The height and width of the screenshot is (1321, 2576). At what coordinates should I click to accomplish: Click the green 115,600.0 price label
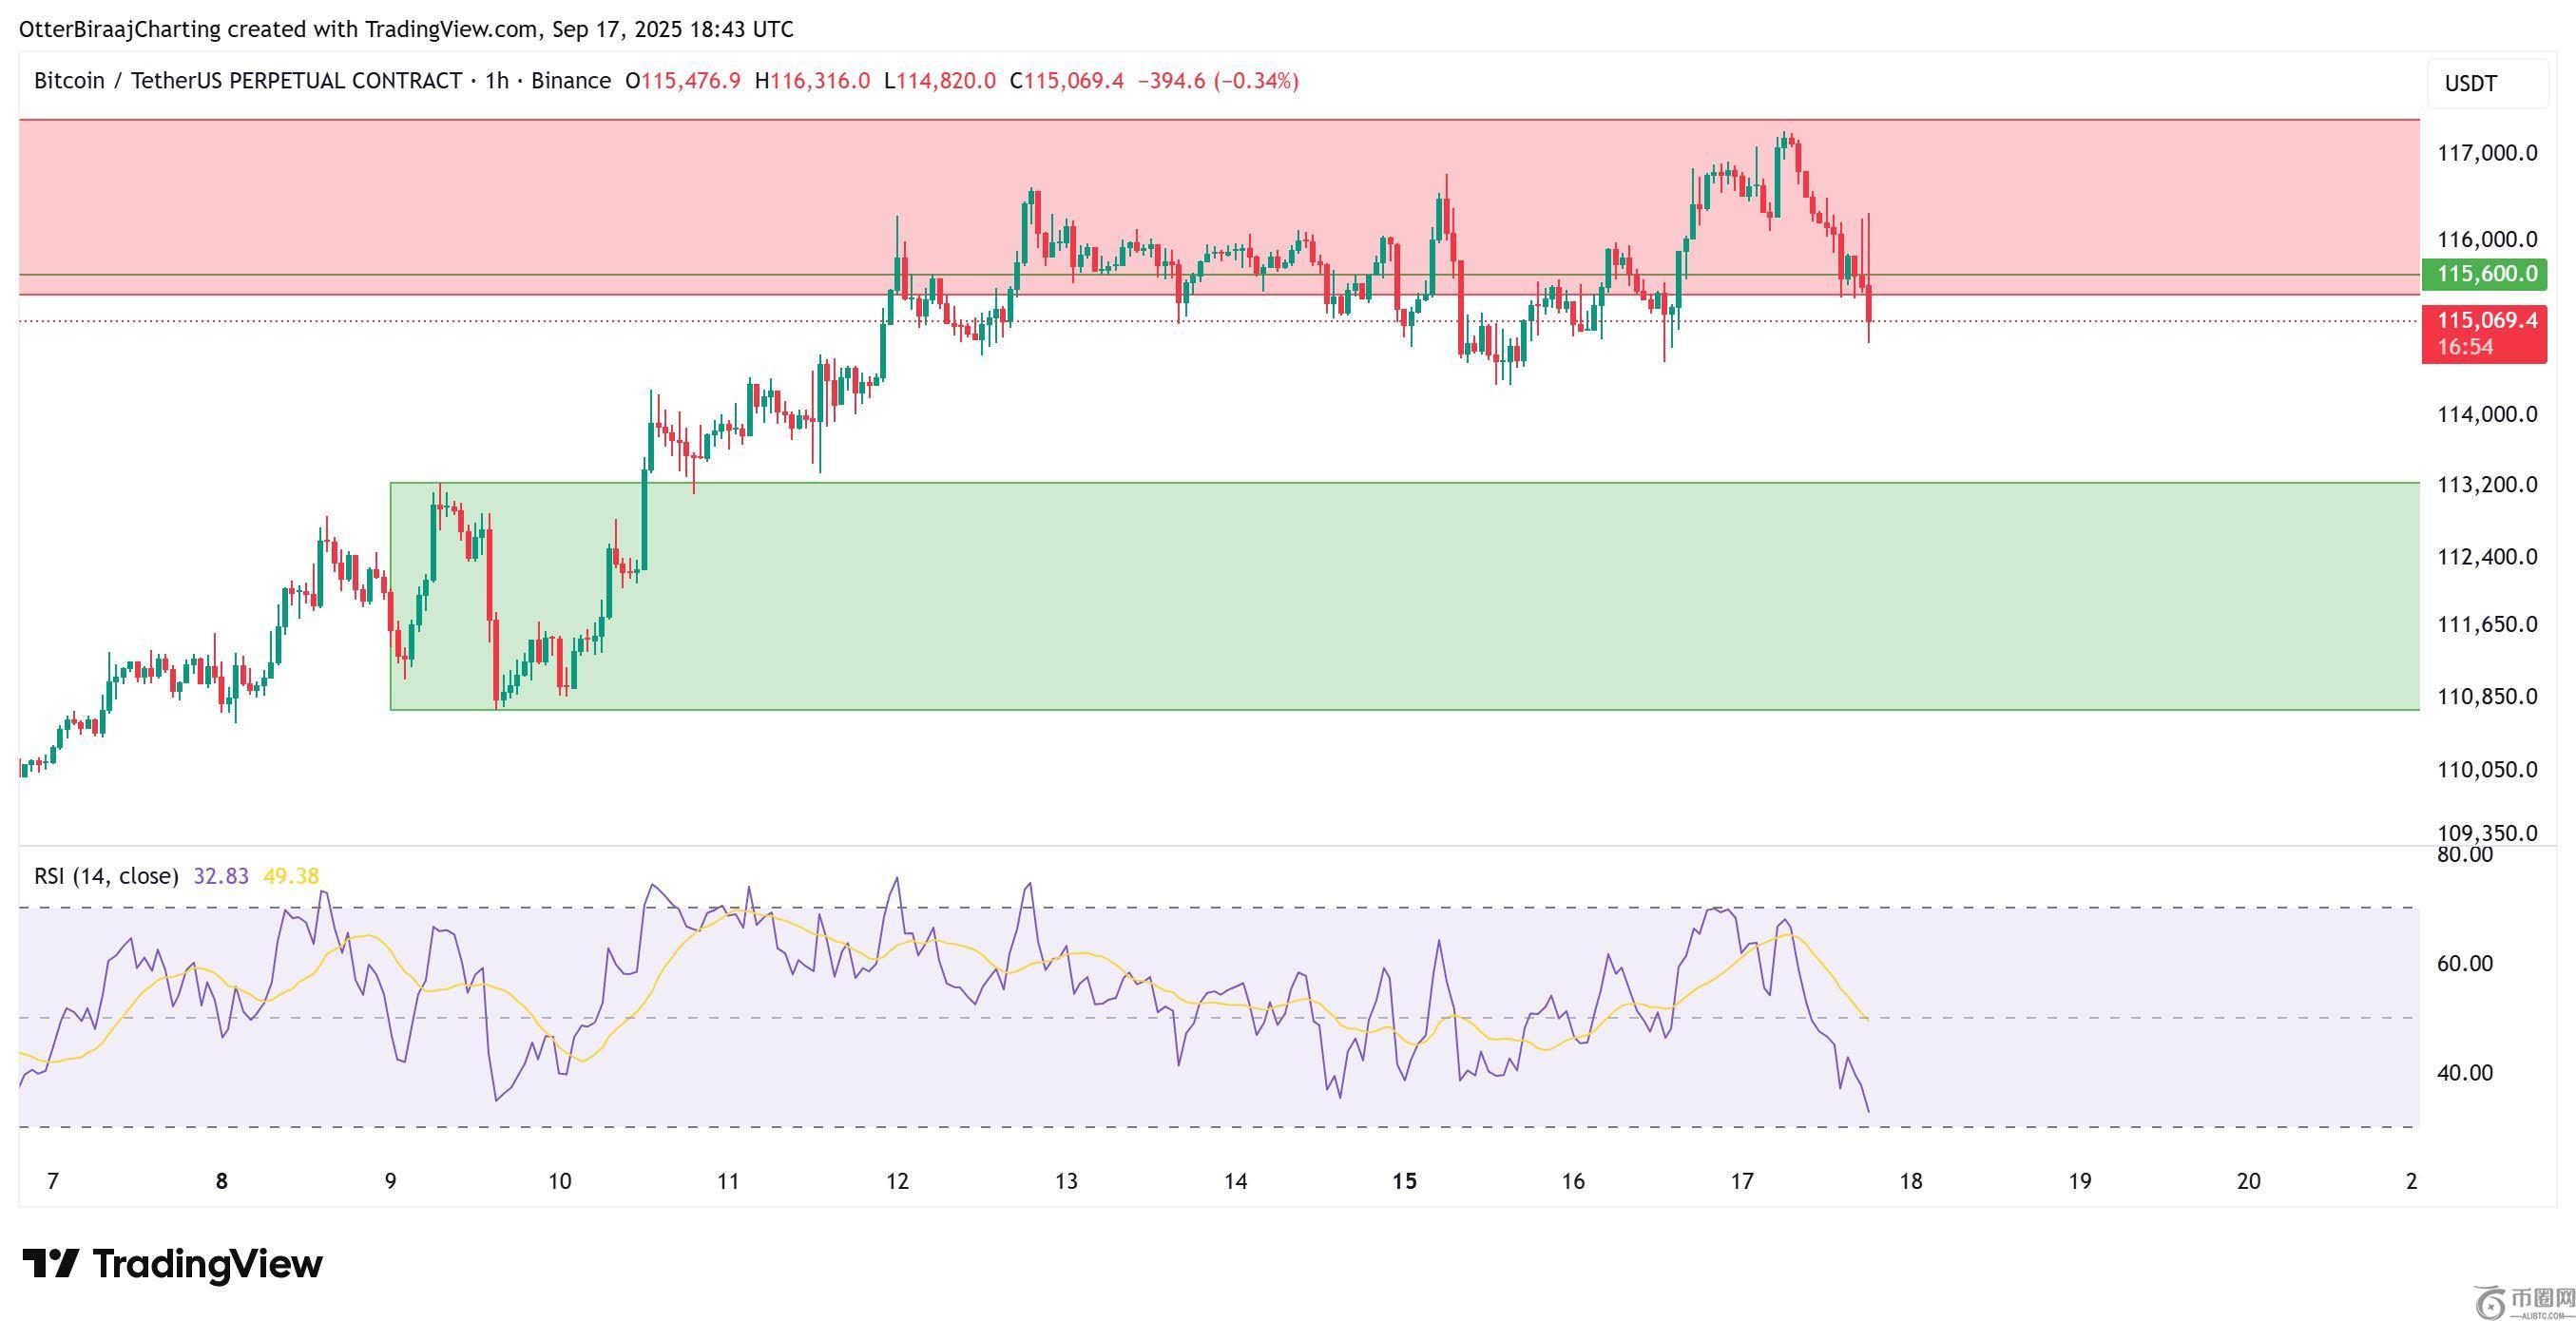pyautogui.click(x=2484, y=274)
